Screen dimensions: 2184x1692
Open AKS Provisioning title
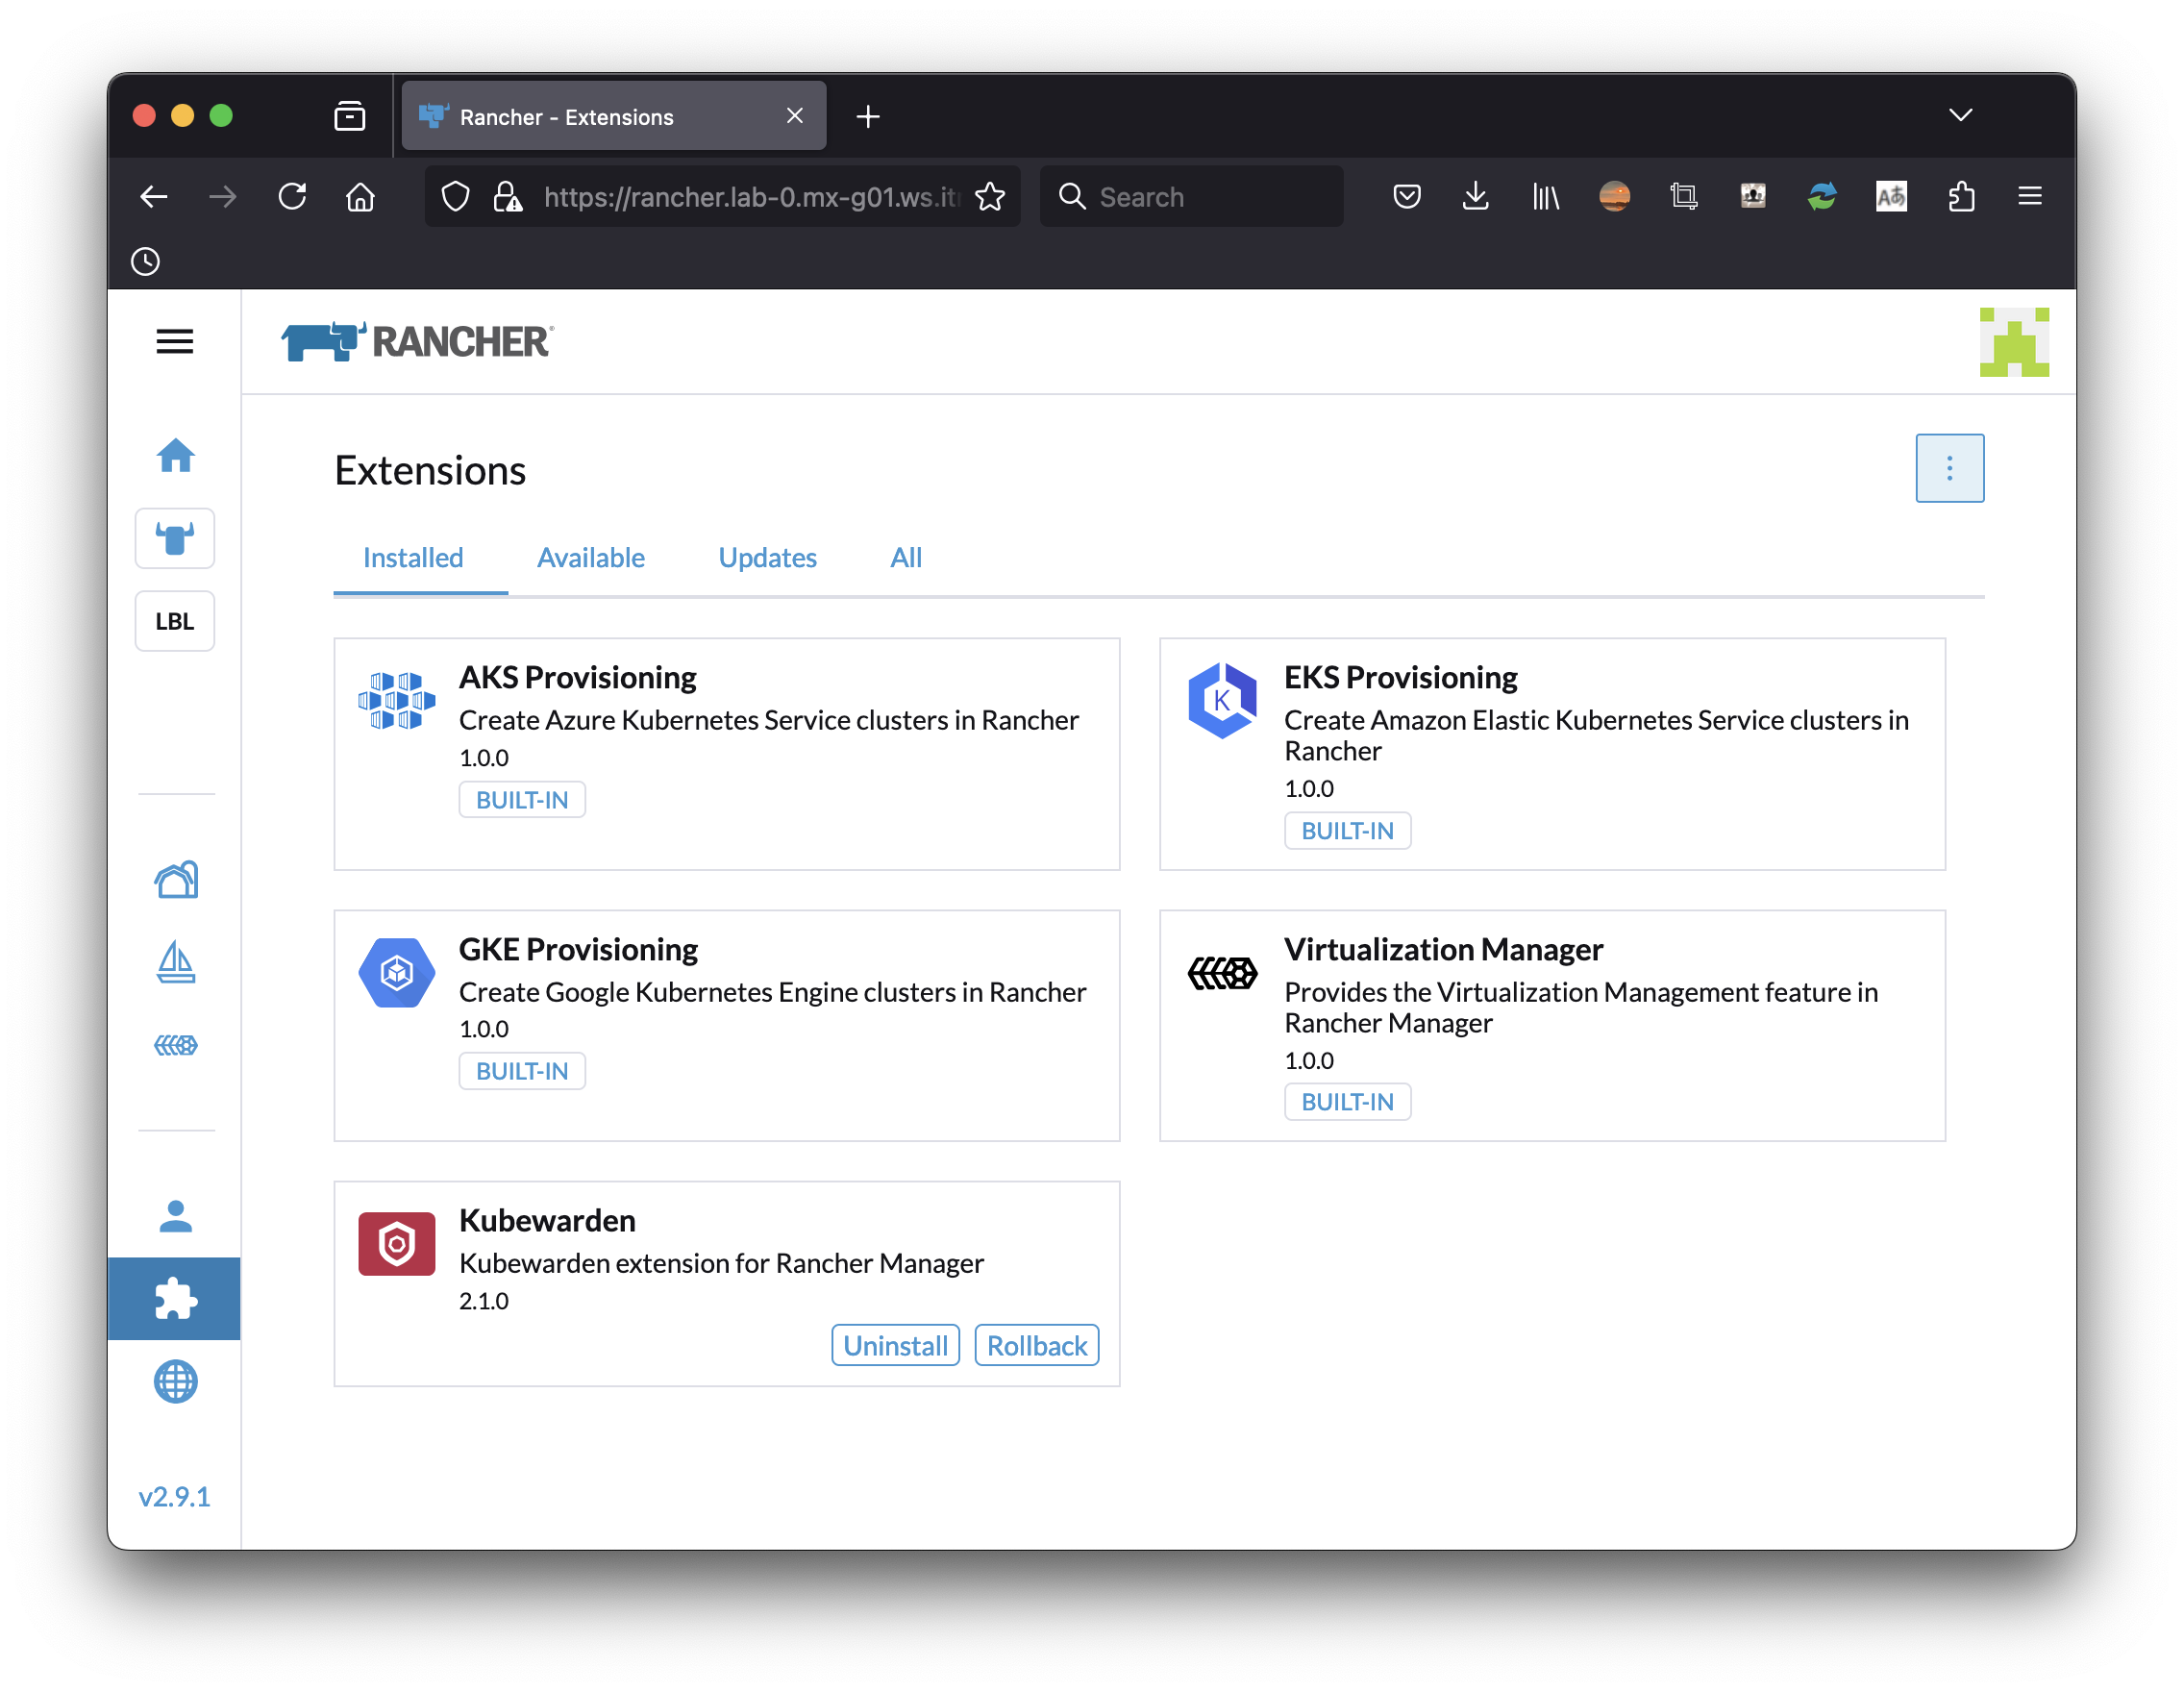point(578,677)
